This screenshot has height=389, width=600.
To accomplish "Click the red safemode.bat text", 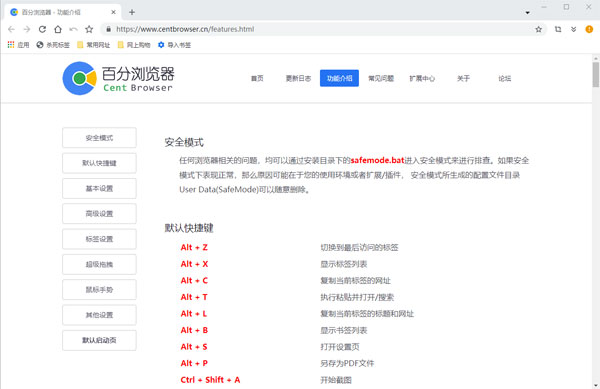I will (x=377, y=160).
